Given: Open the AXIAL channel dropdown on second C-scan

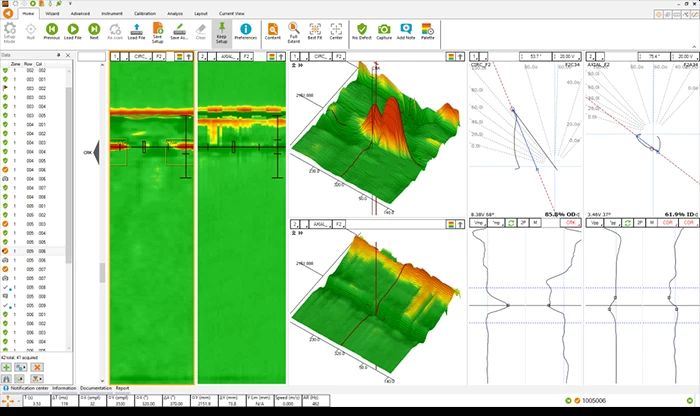Looking at the screenshot, I should (x=229, y=57).
